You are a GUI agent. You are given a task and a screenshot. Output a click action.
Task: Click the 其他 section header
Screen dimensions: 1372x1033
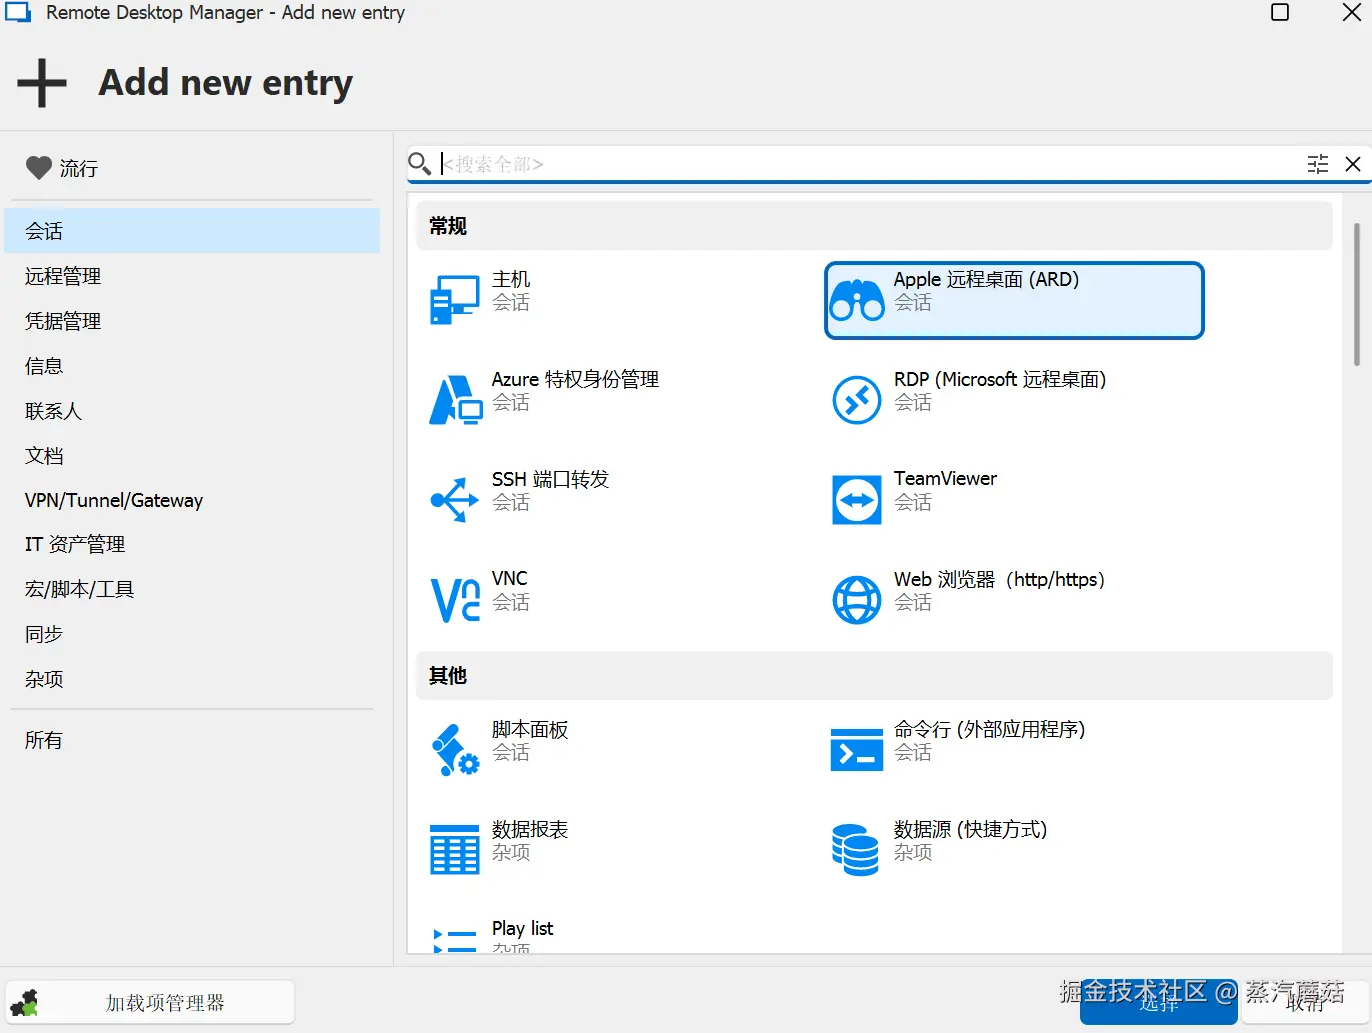tap(874, 676)
